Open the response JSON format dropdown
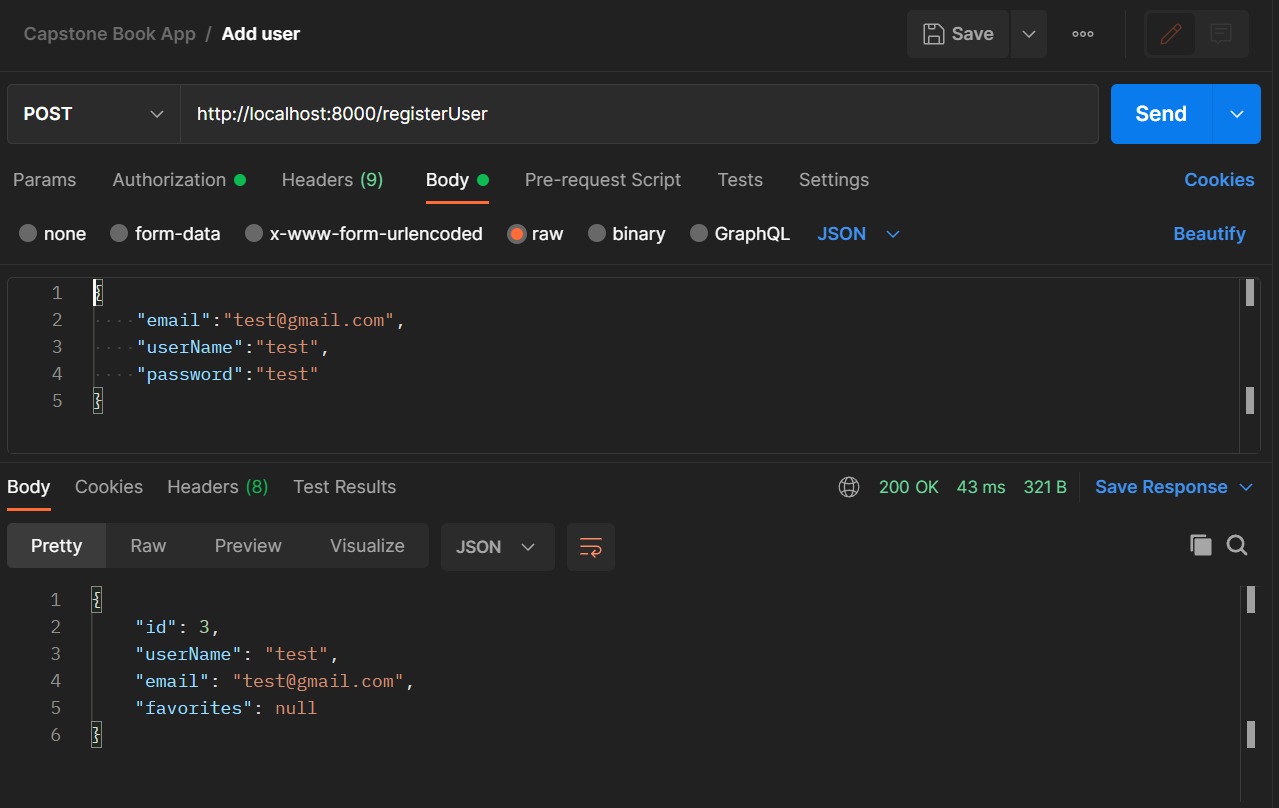The width and height of the screenshot is (1279, 808). (497, 547)
